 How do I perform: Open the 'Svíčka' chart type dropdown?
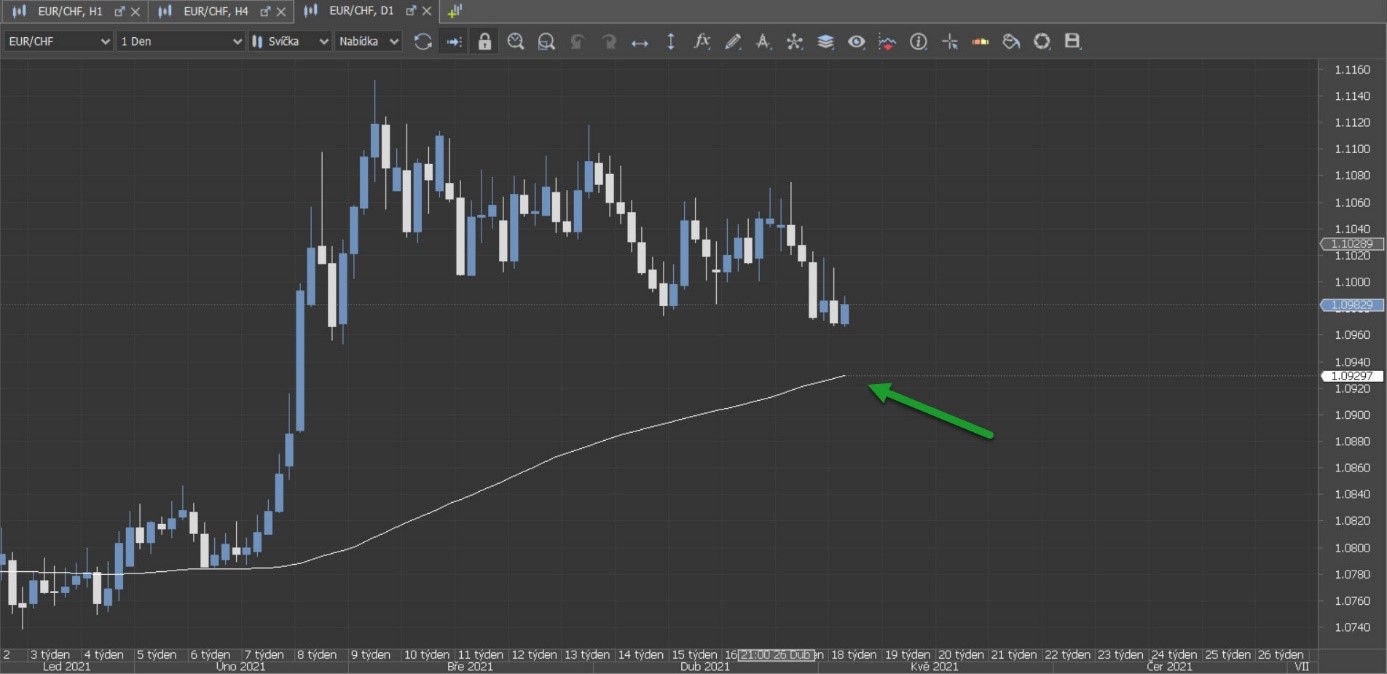[x=290, y=41]
